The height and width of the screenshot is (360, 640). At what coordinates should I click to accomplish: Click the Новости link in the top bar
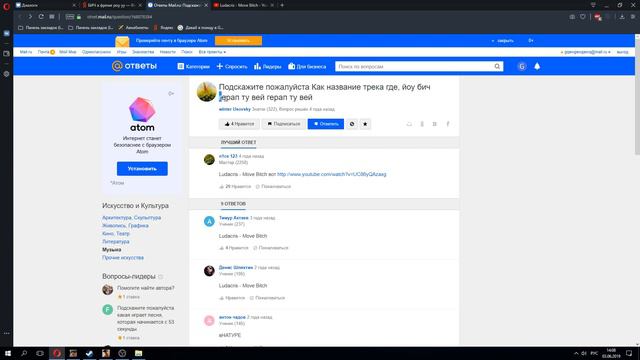click(167, 52)
